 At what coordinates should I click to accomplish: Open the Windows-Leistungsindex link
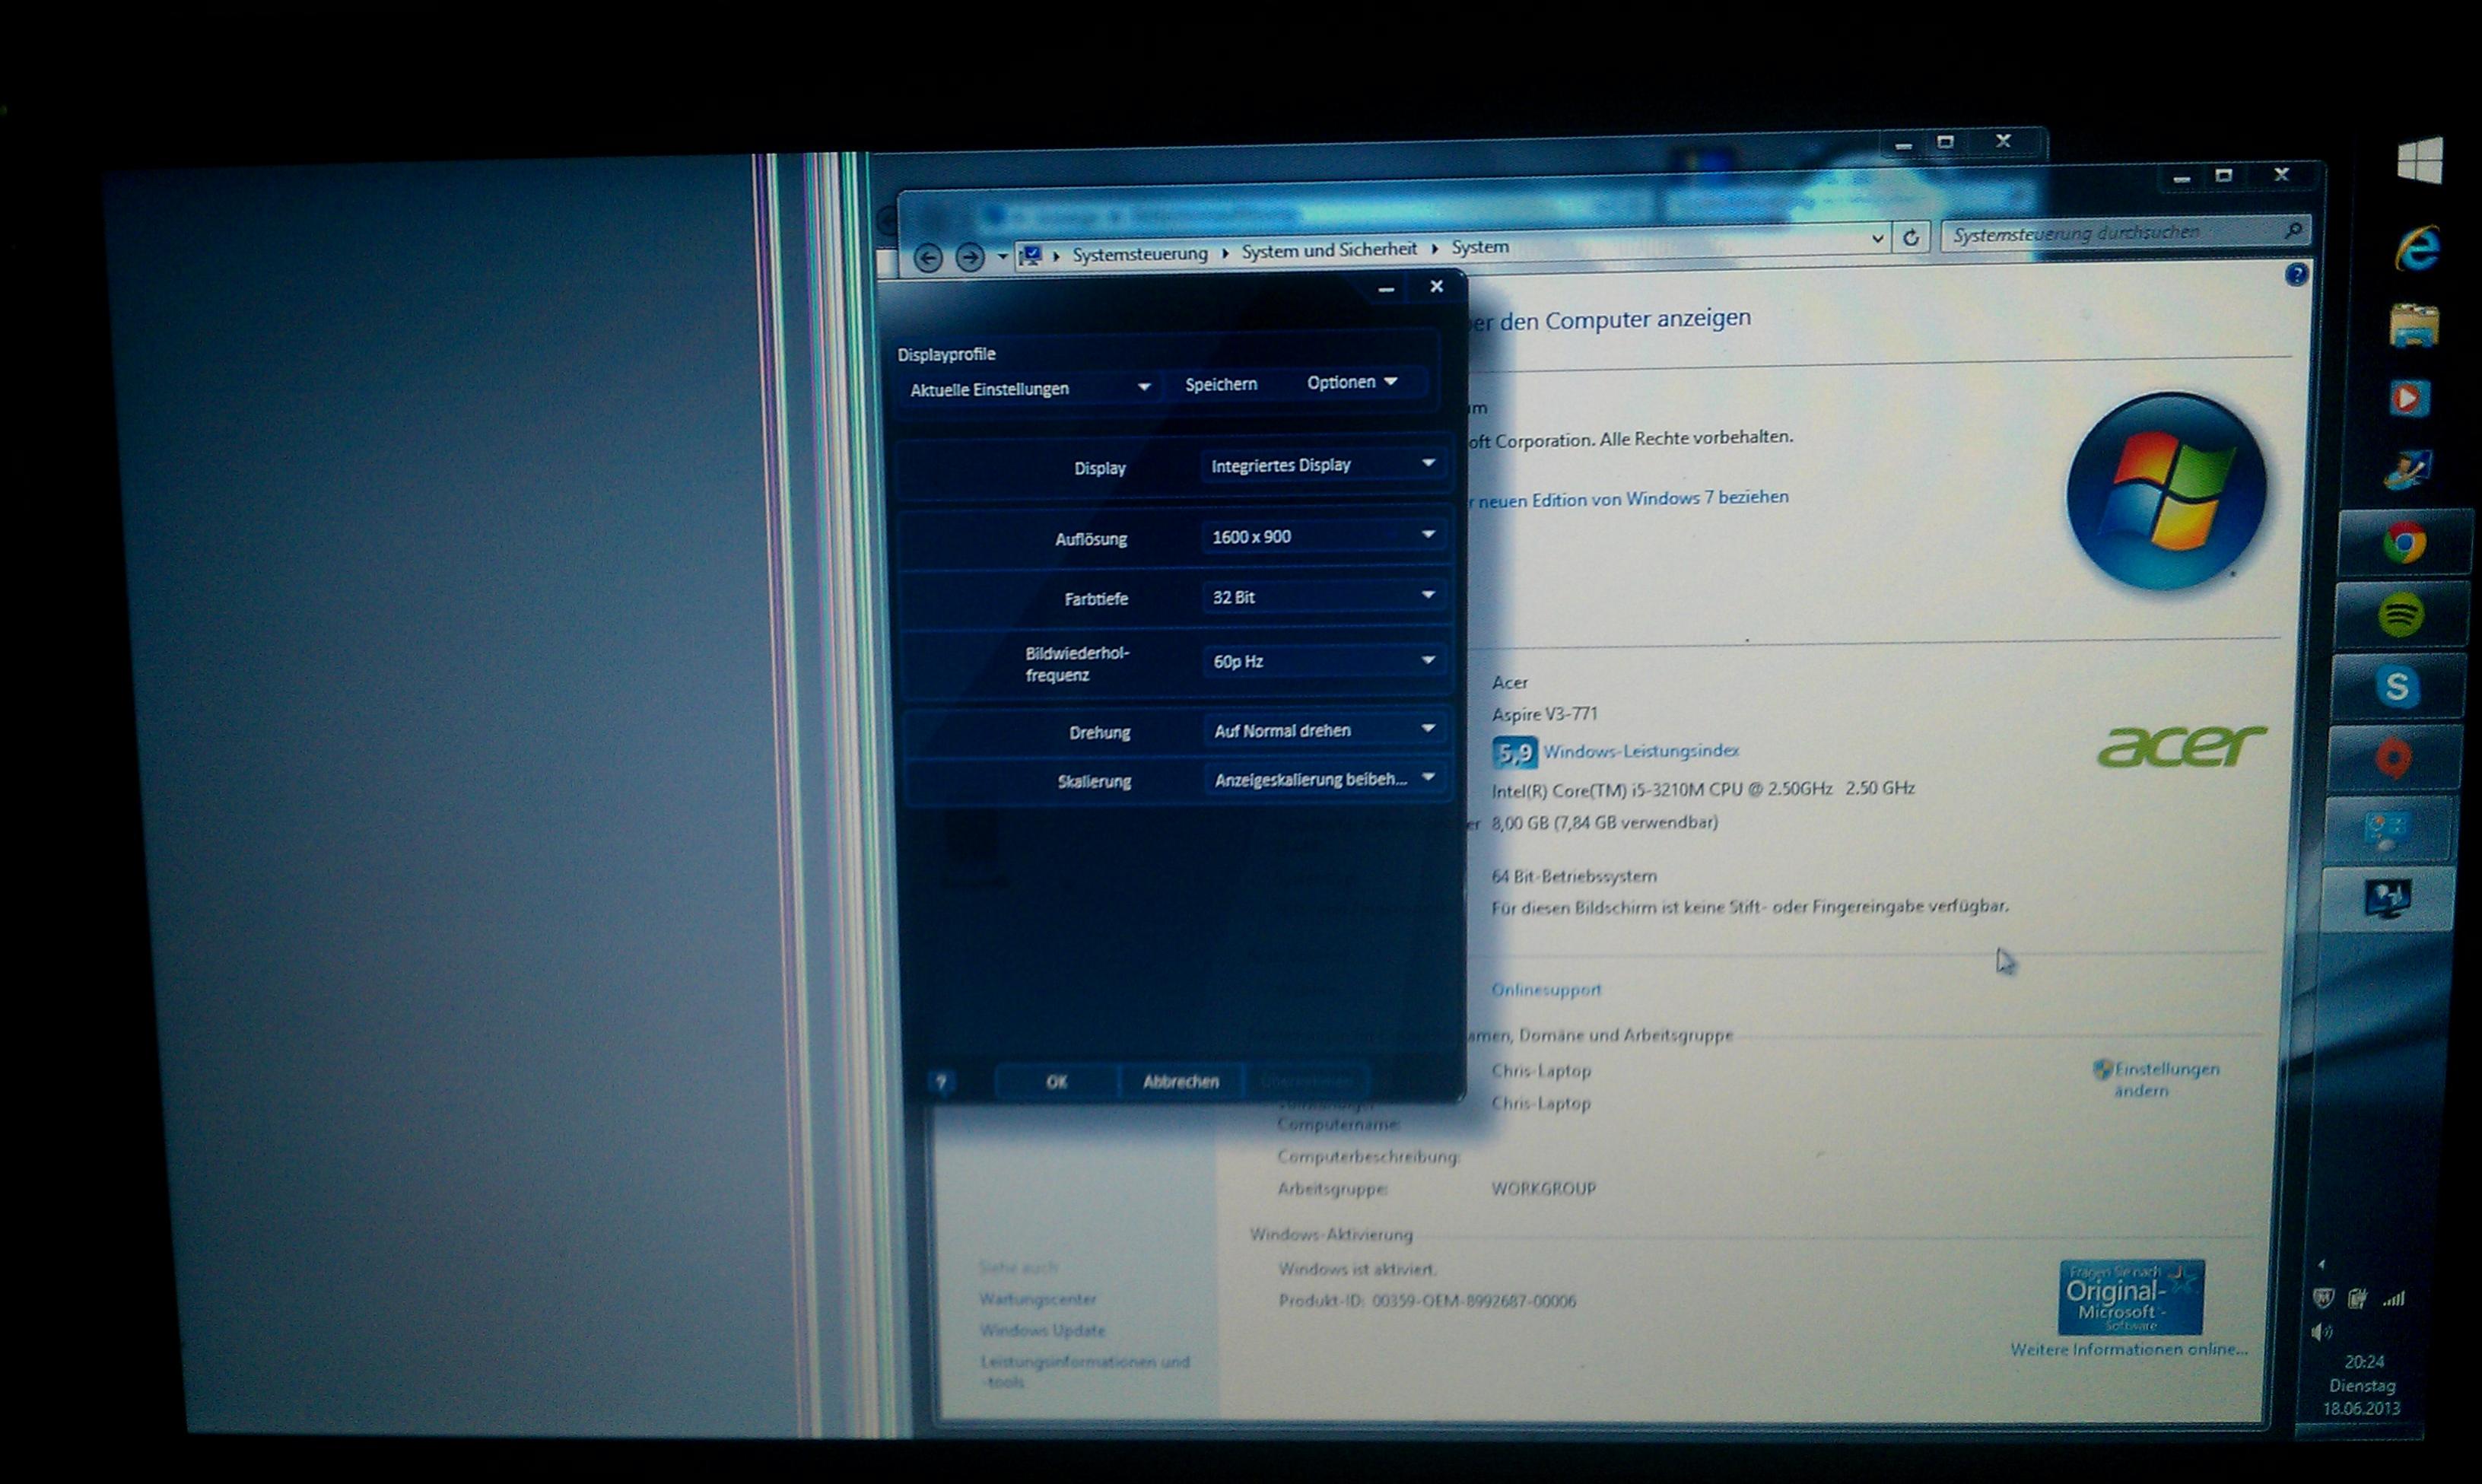click(x=1640, y=750)
